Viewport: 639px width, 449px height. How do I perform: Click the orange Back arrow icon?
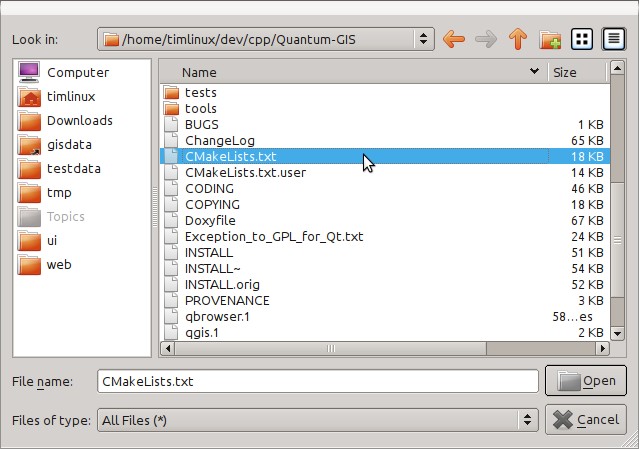(453, 39)
